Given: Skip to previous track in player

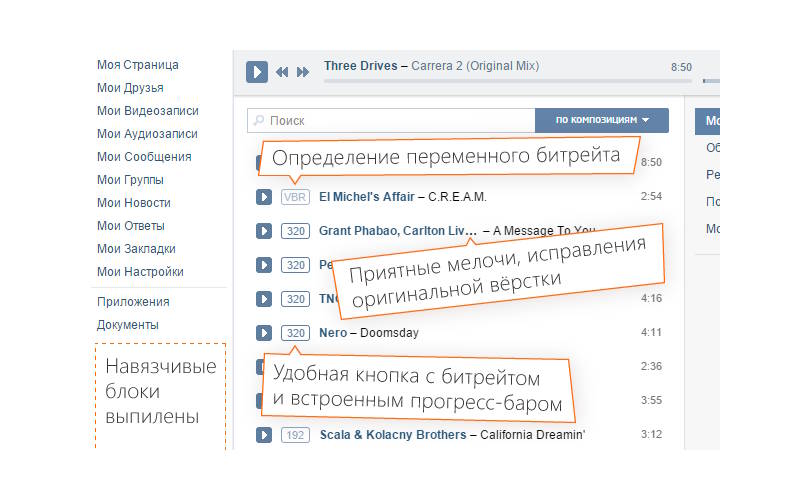Looking at the screenshot, I should 282,72.
